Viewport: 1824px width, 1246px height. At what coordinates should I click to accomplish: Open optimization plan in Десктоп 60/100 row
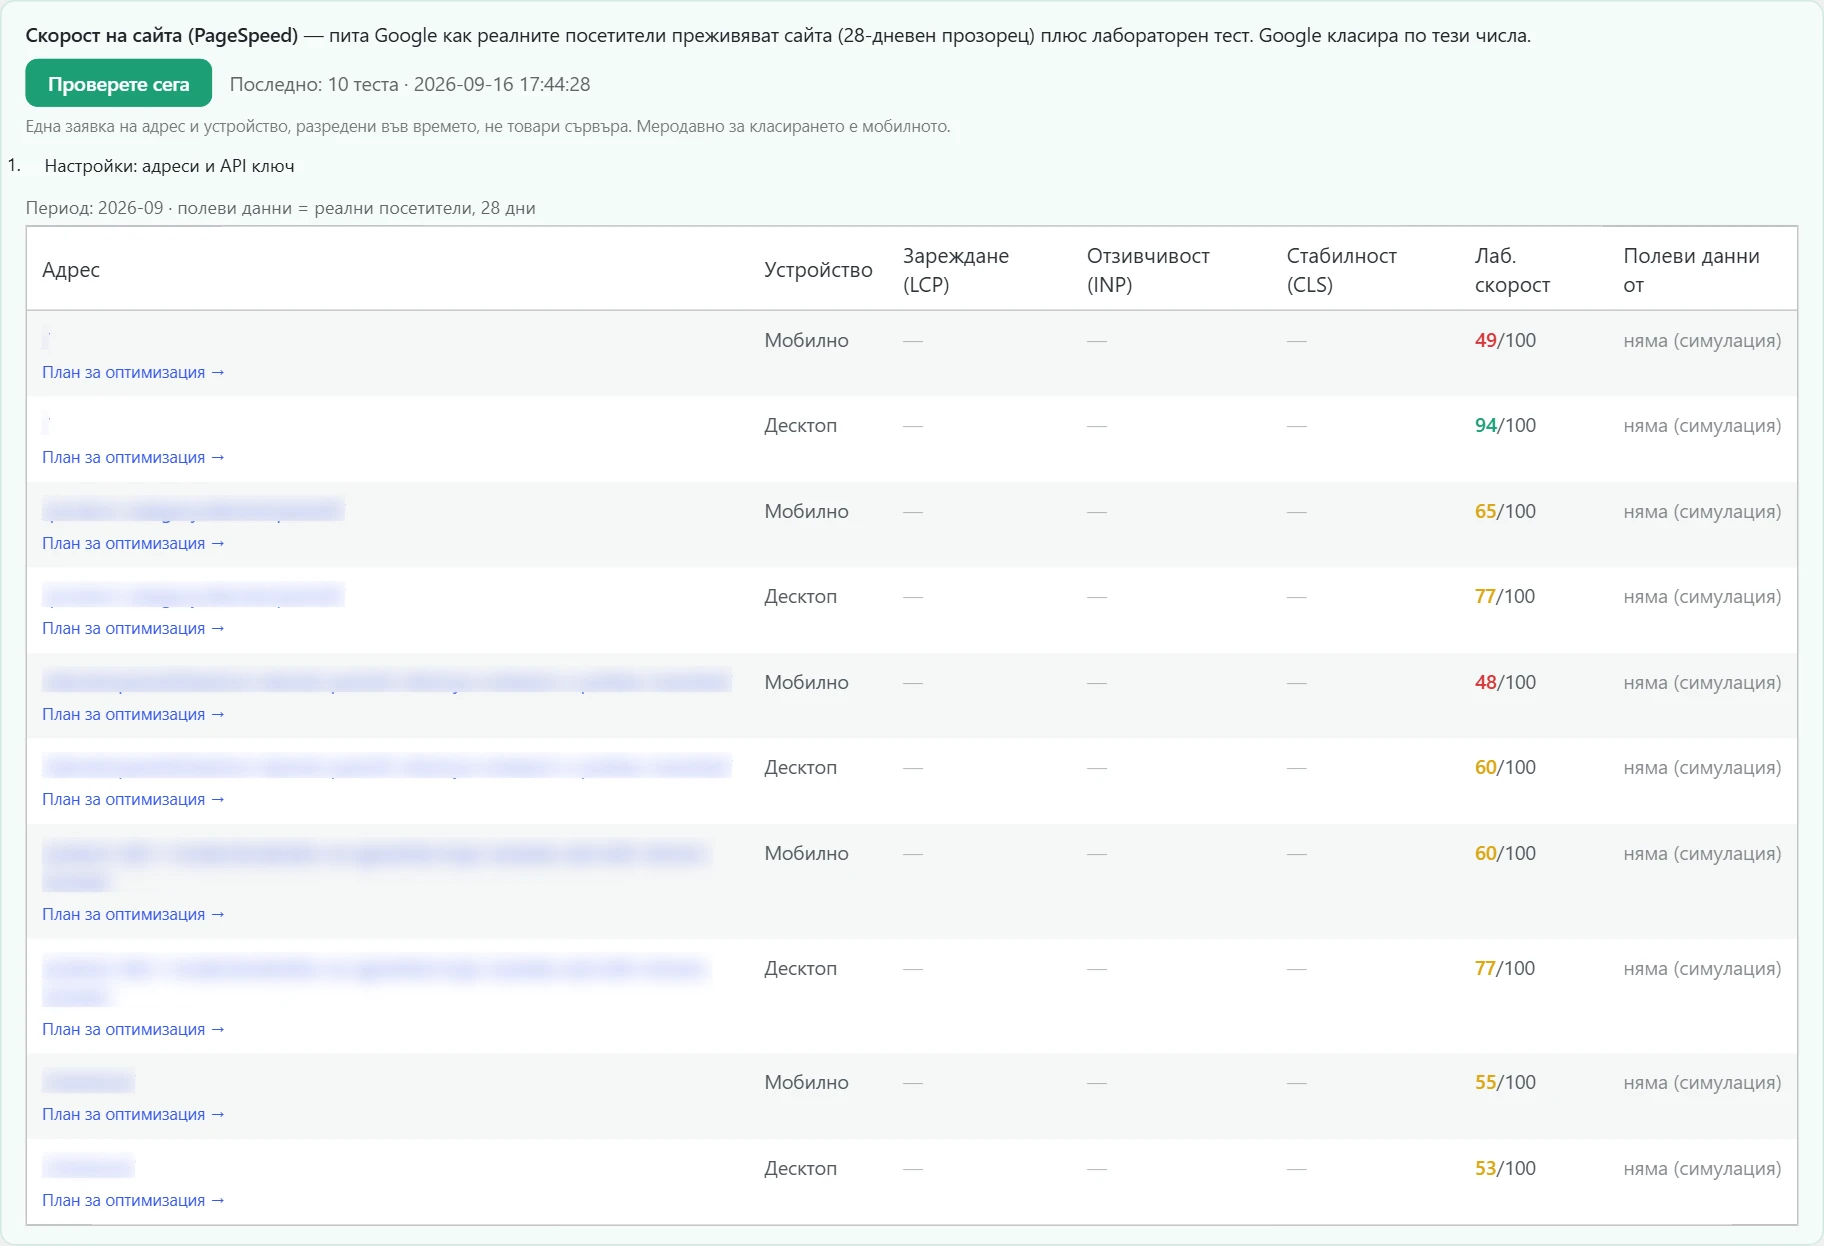pos(133,799)
